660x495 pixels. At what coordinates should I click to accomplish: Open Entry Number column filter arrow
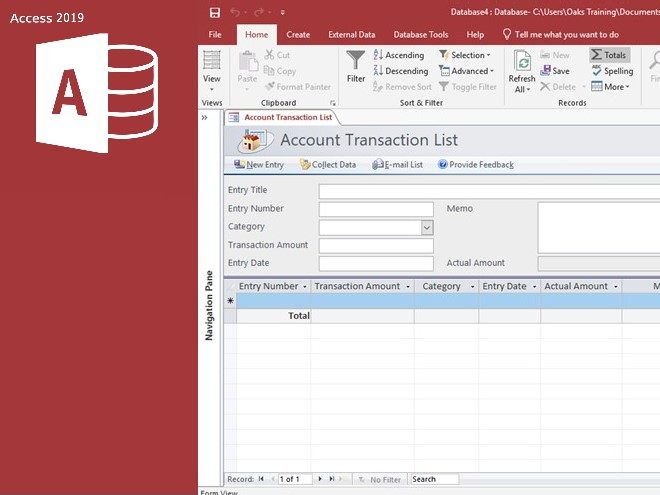point(305,287)
